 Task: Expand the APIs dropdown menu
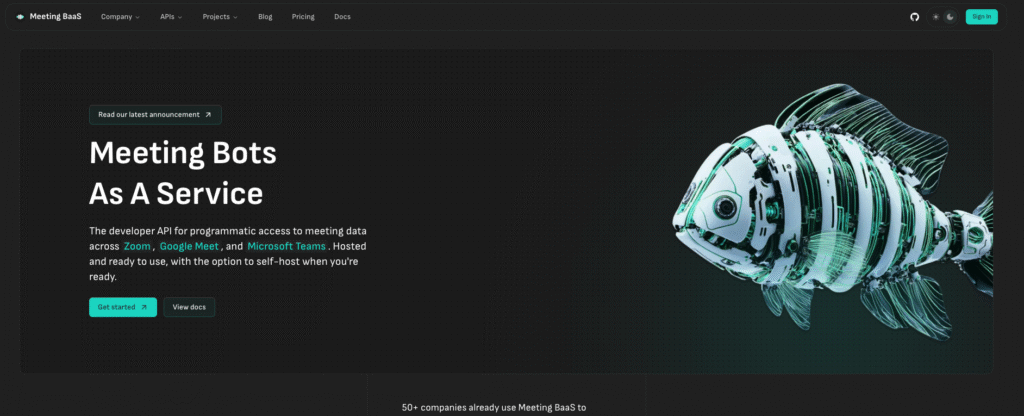click(171, 17)
